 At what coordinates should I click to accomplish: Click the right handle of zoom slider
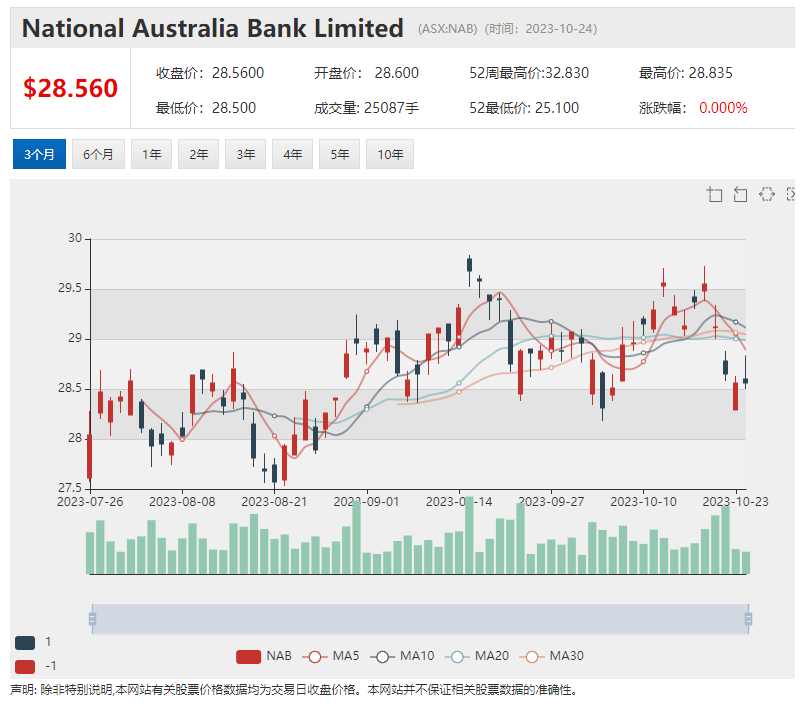747,619
